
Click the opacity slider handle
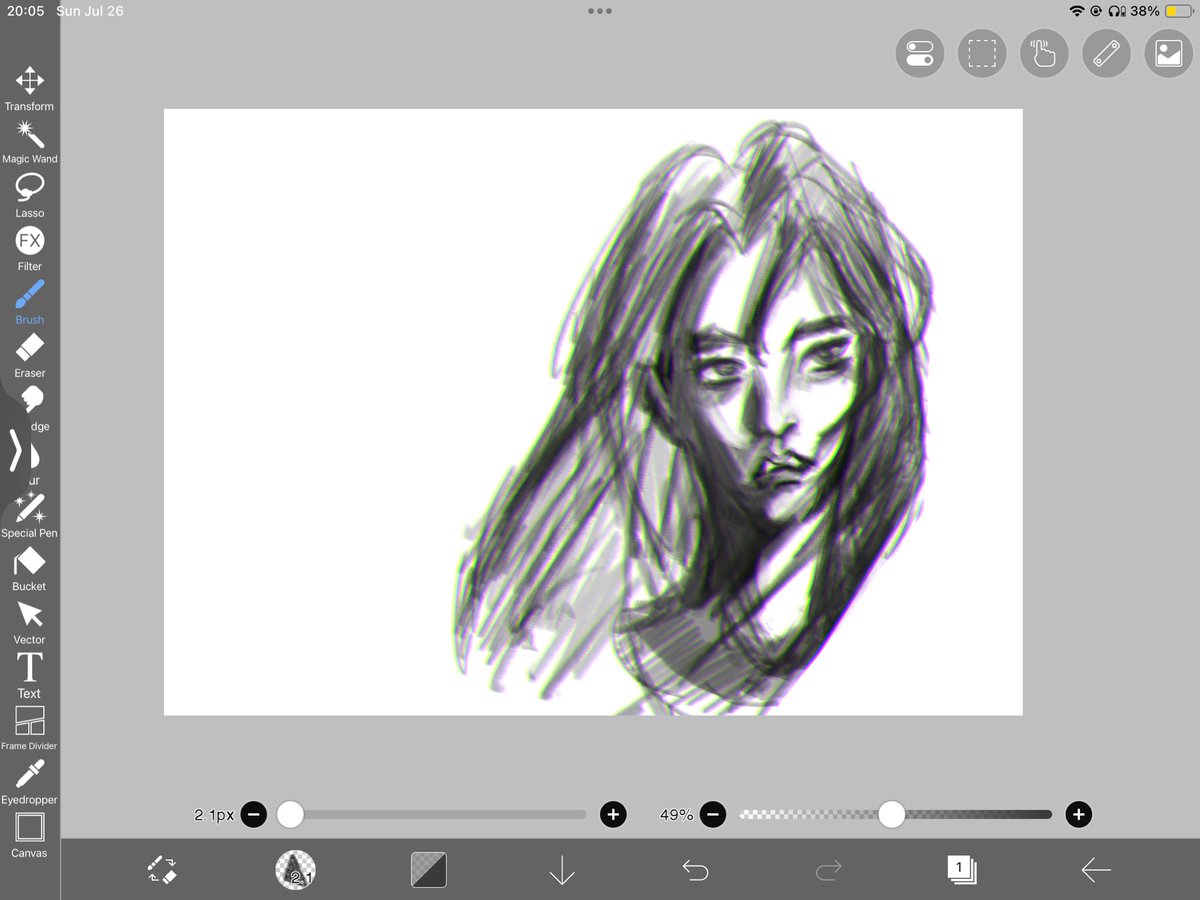(x=891, y=815)
